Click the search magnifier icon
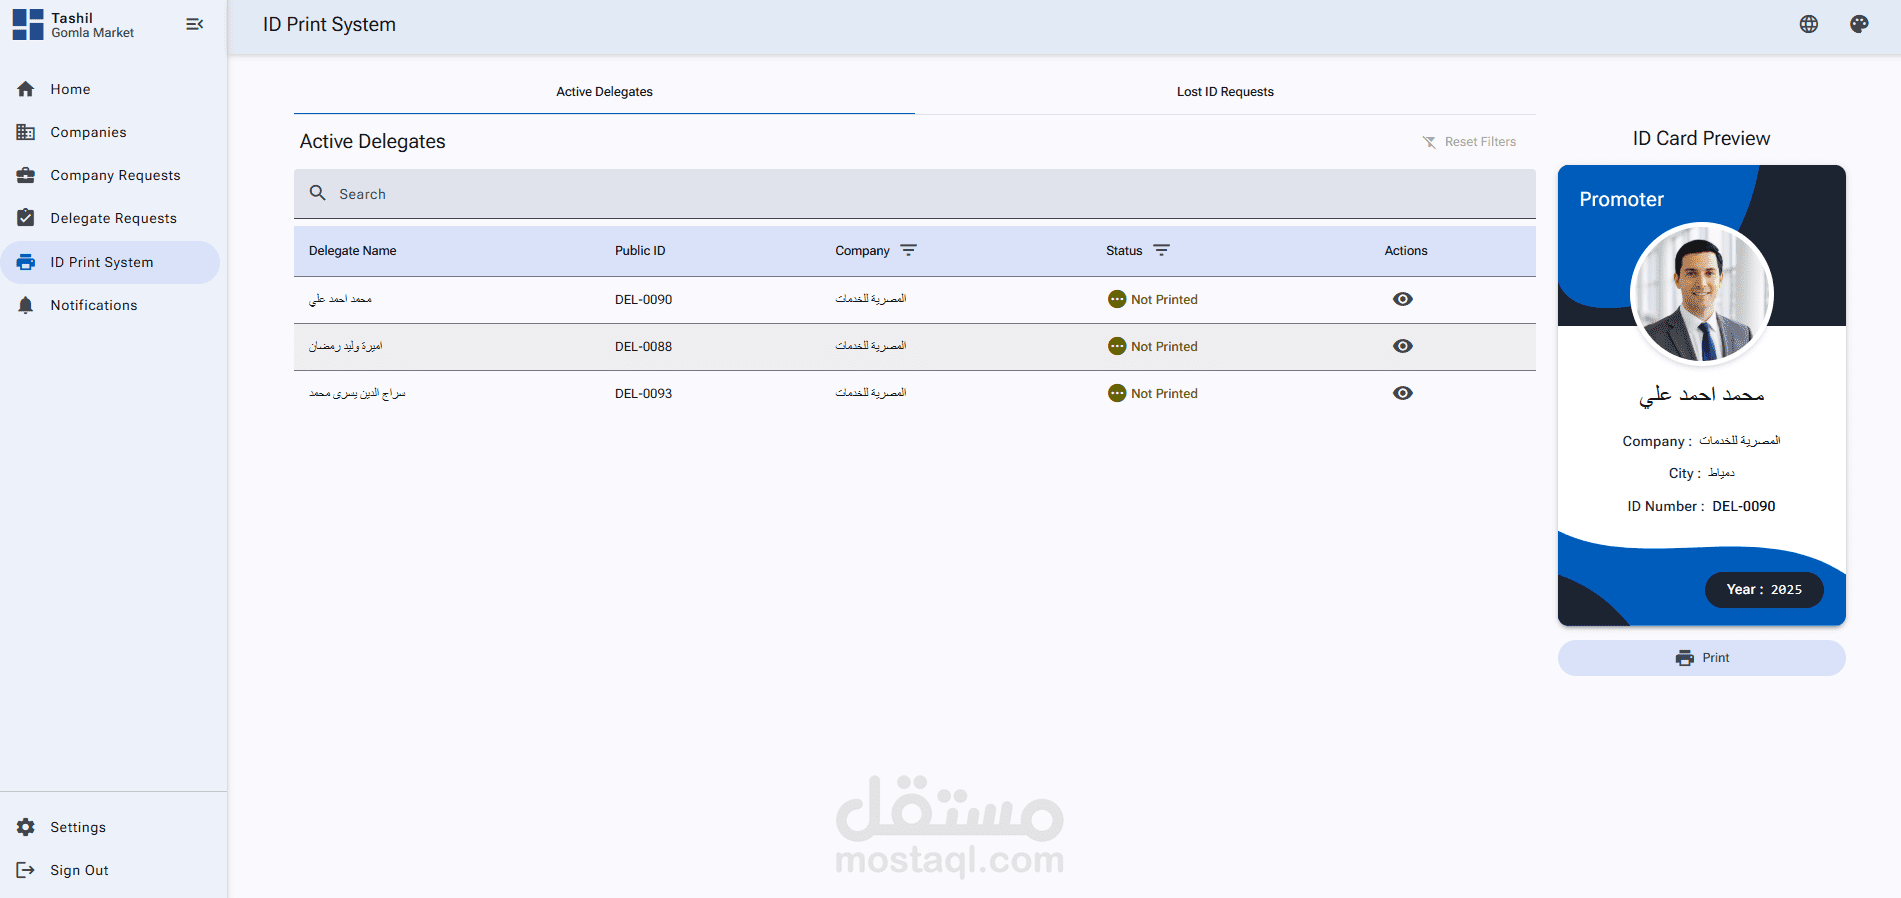Image resolution: width=1901 pixels, height=898 pixels. (318, 193)
